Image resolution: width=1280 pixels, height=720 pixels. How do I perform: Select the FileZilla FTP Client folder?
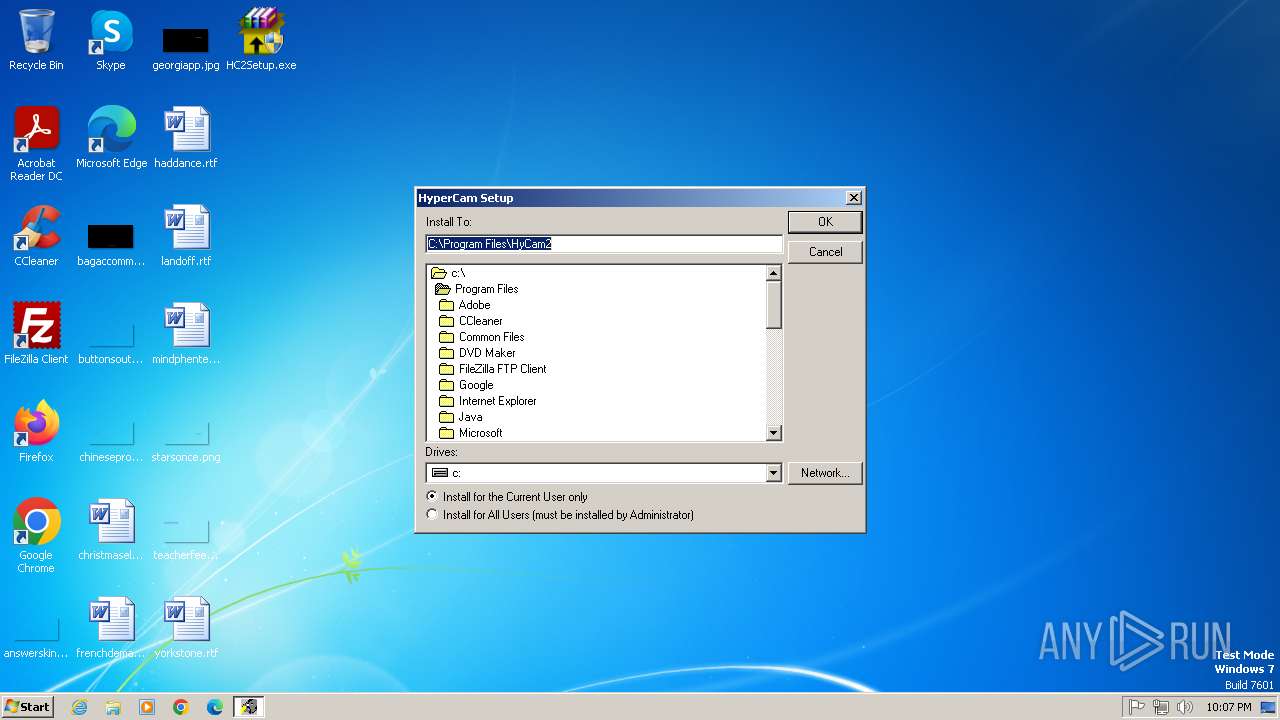click(493, 369)
